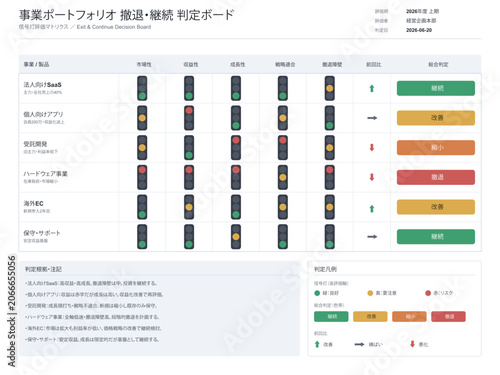Click the green up arrow for 海外EC
The width and height of the screenshot is (500, 375).
[372, 209]
